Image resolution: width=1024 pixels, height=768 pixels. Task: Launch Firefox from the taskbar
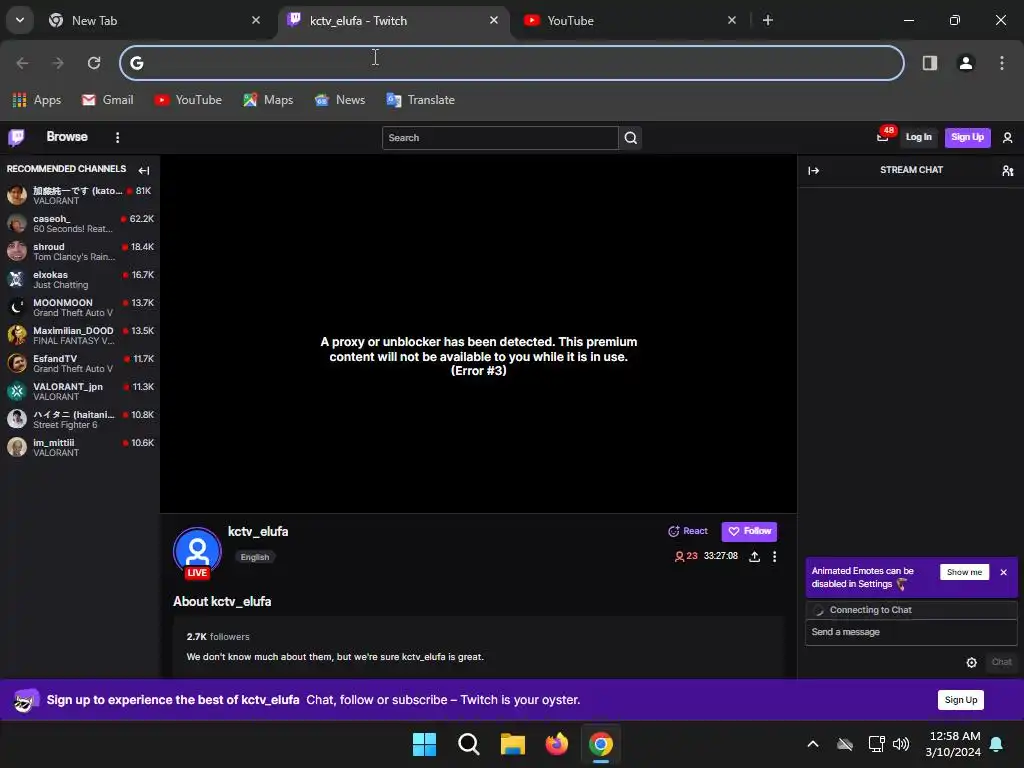click(x=556, y=744)
